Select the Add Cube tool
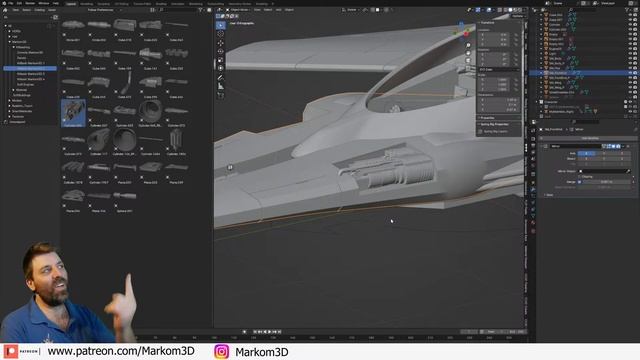Screen dimensions: 640x360 (x=221, y=96)
